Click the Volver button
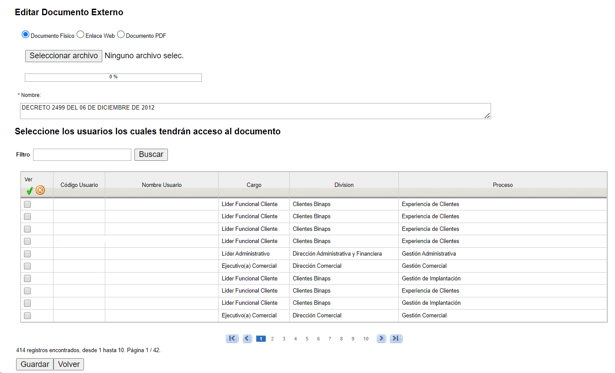The height and width of the screenshot is (373, 615). point(69,364)
